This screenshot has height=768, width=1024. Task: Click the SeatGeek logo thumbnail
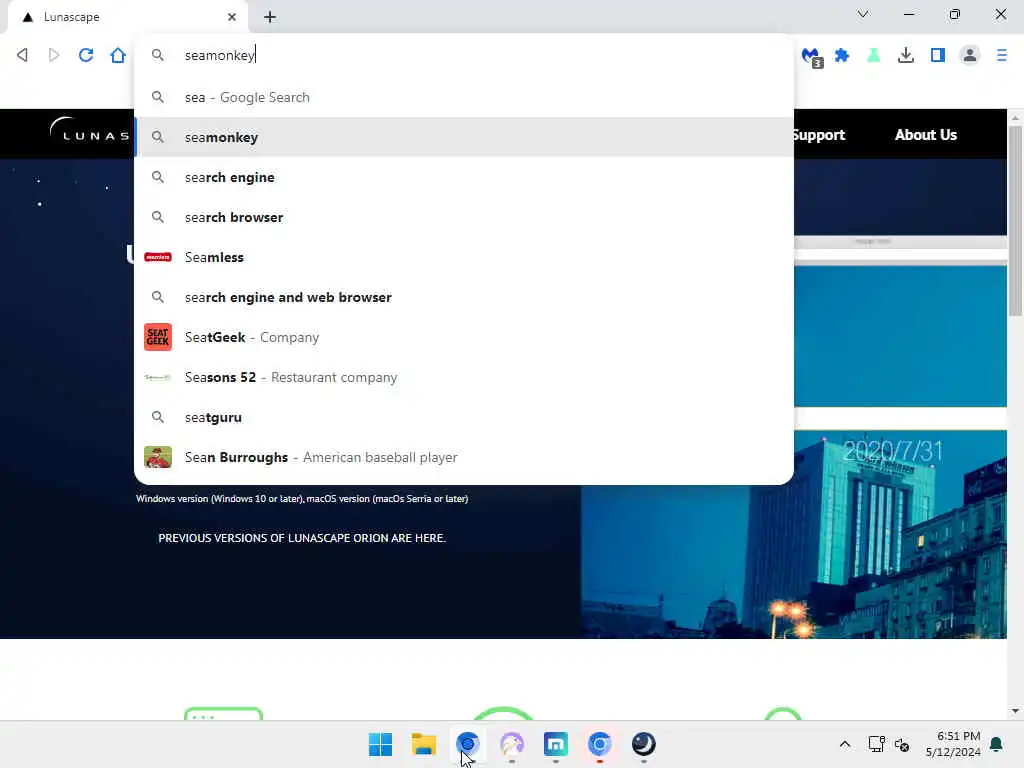(x=157, y=337)
